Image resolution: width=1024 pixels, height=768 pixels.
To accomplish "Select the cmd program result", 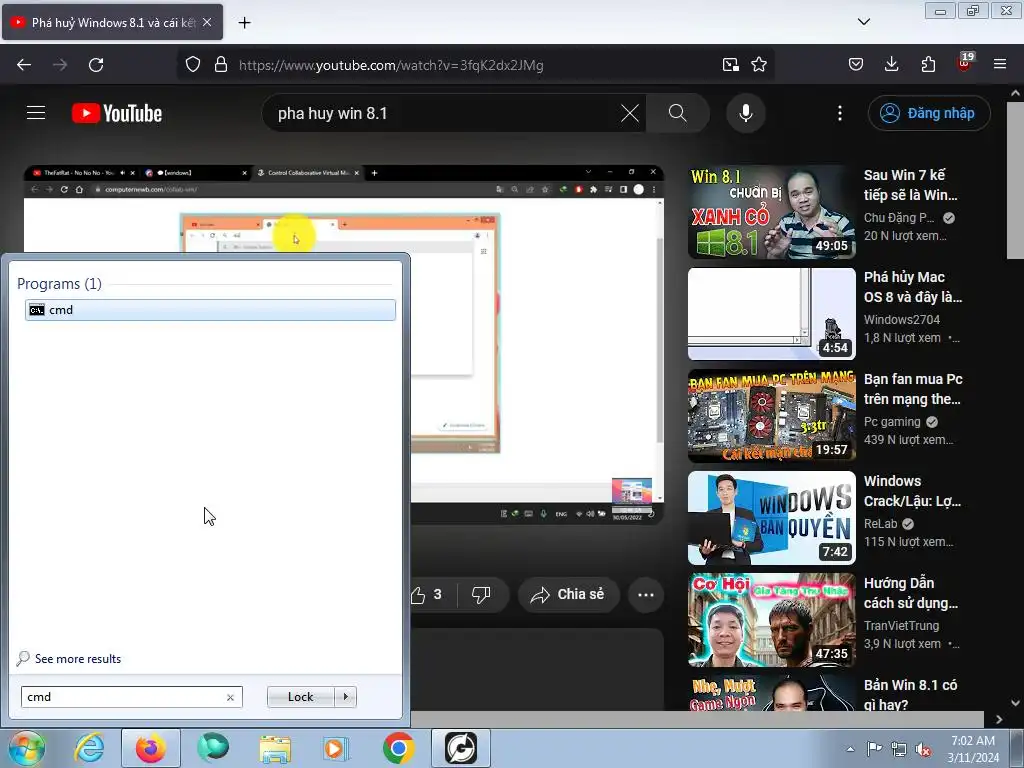I will (210, 310).
